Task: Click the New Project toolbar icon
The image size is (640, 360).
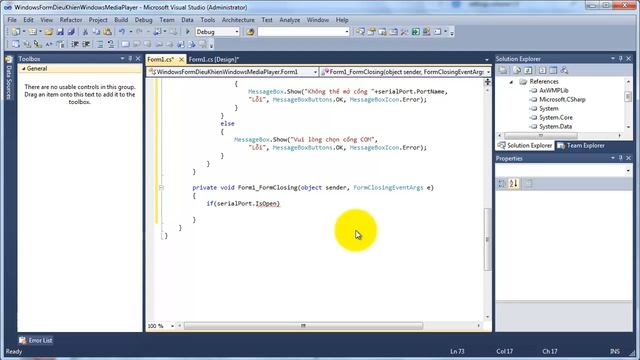Action: click(x=16, y=31)
